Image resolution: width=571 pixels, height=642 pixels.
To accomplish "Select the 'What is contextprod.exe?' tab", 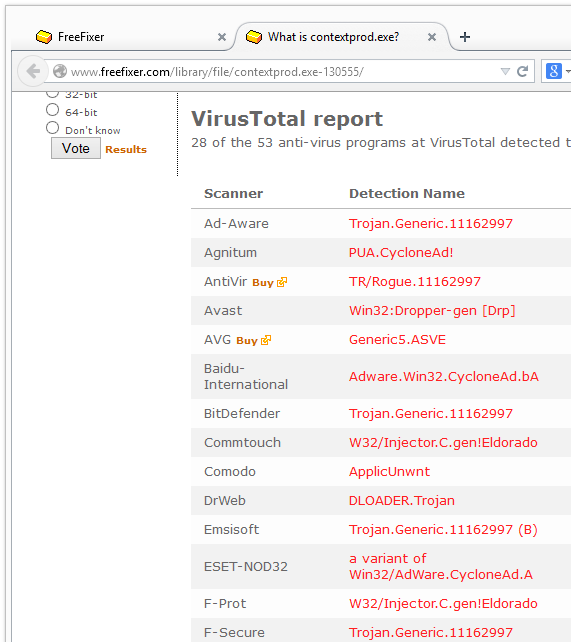I will point(342,37).
